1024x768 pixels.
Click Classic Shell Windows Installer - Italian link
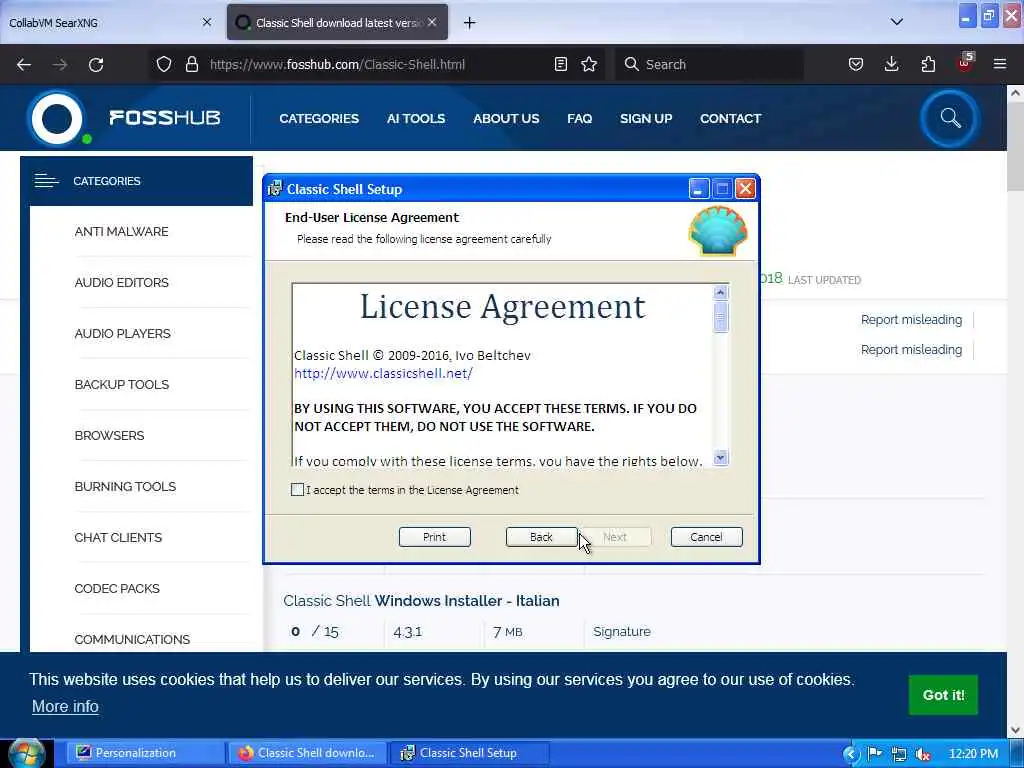pos(421,601)
